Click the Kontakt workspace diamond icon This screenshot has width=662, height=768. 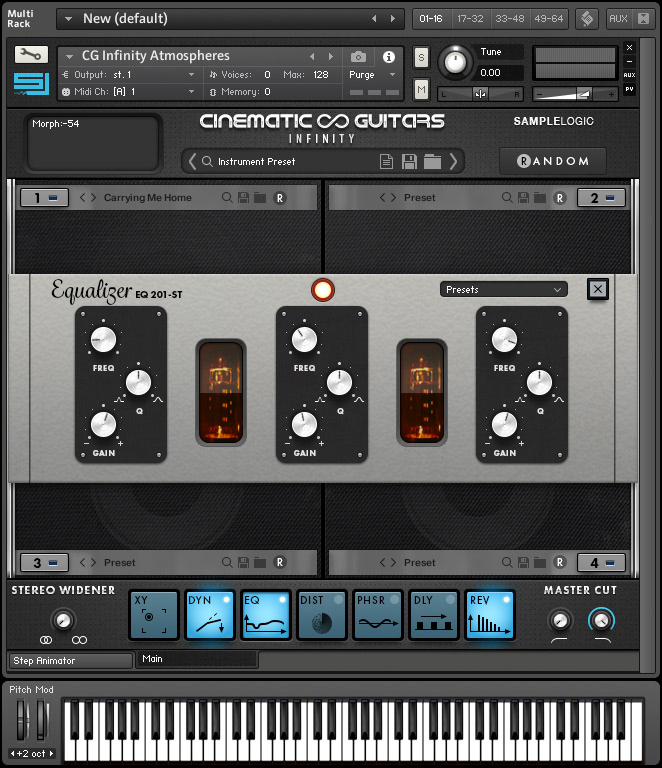pyautogui.click(x=587, y=19)
